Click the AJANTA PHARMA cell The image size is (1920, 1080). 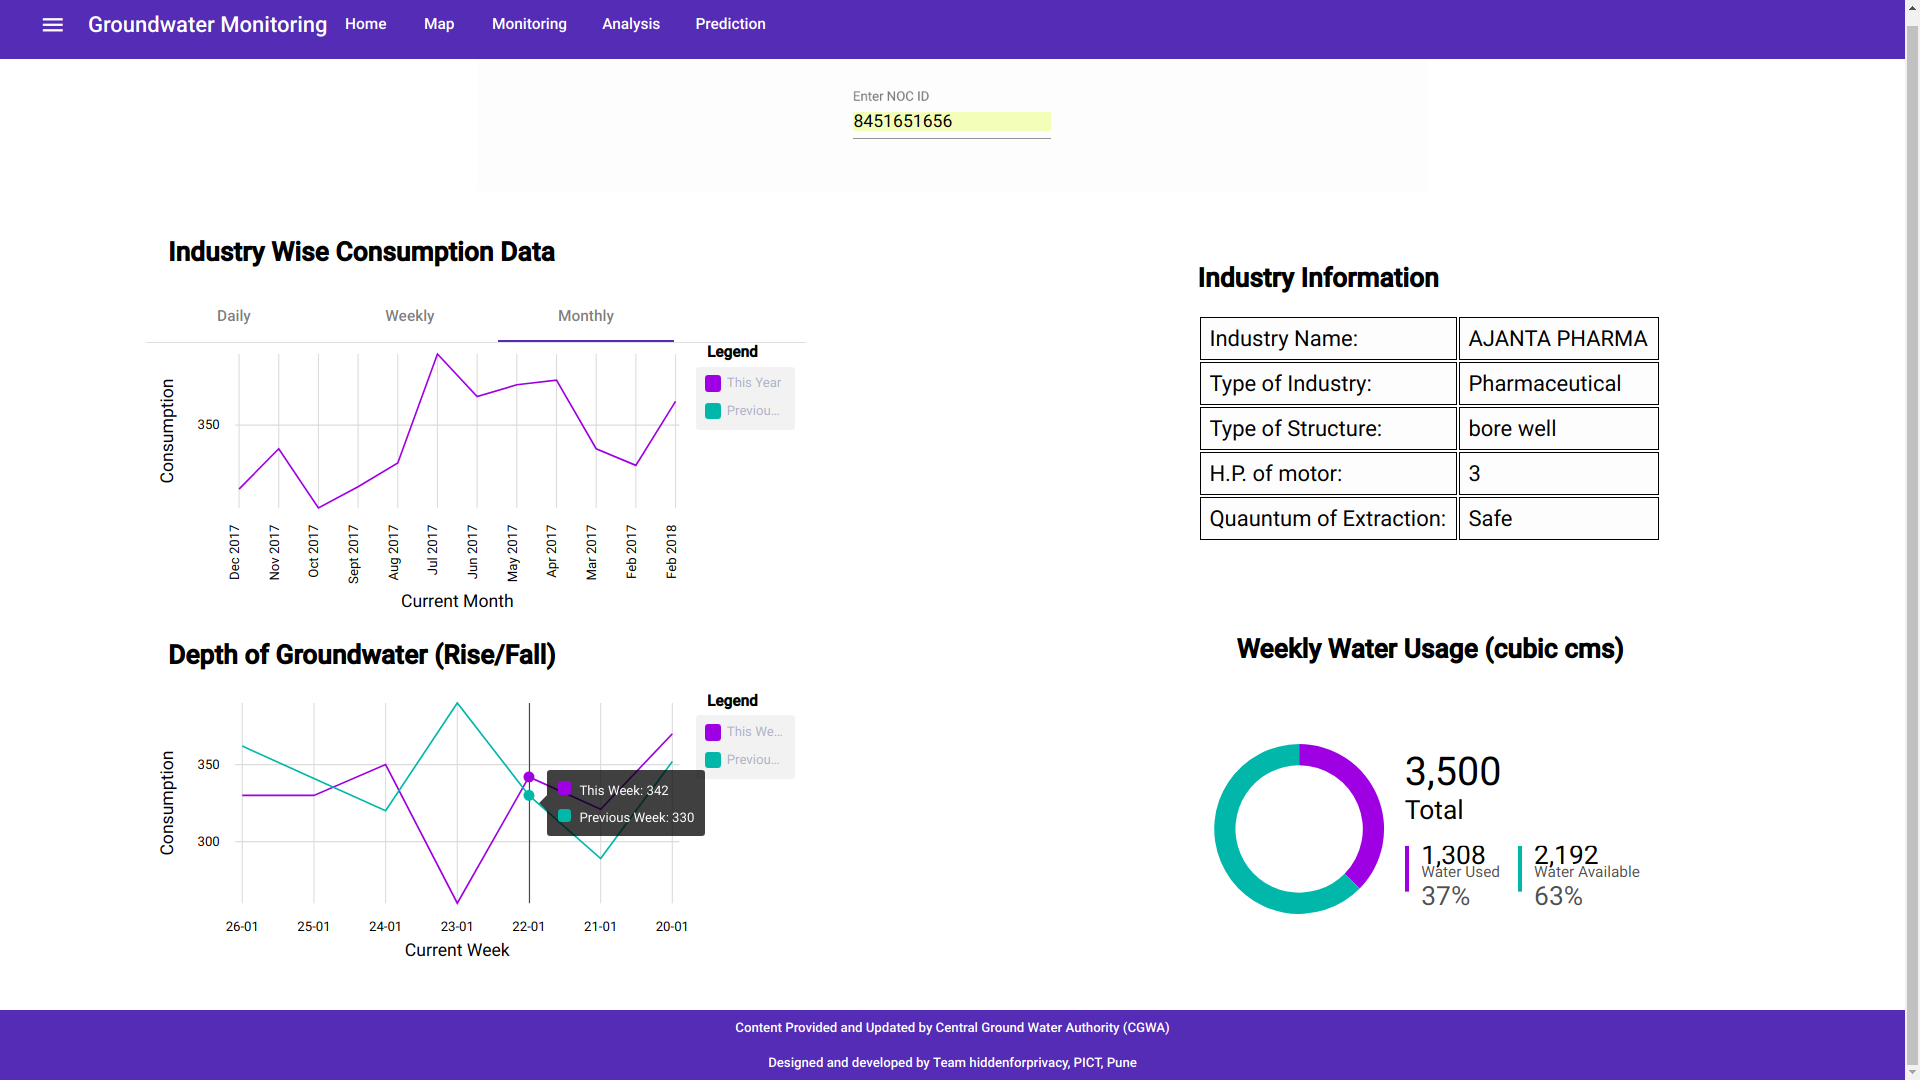point(1558,339)
